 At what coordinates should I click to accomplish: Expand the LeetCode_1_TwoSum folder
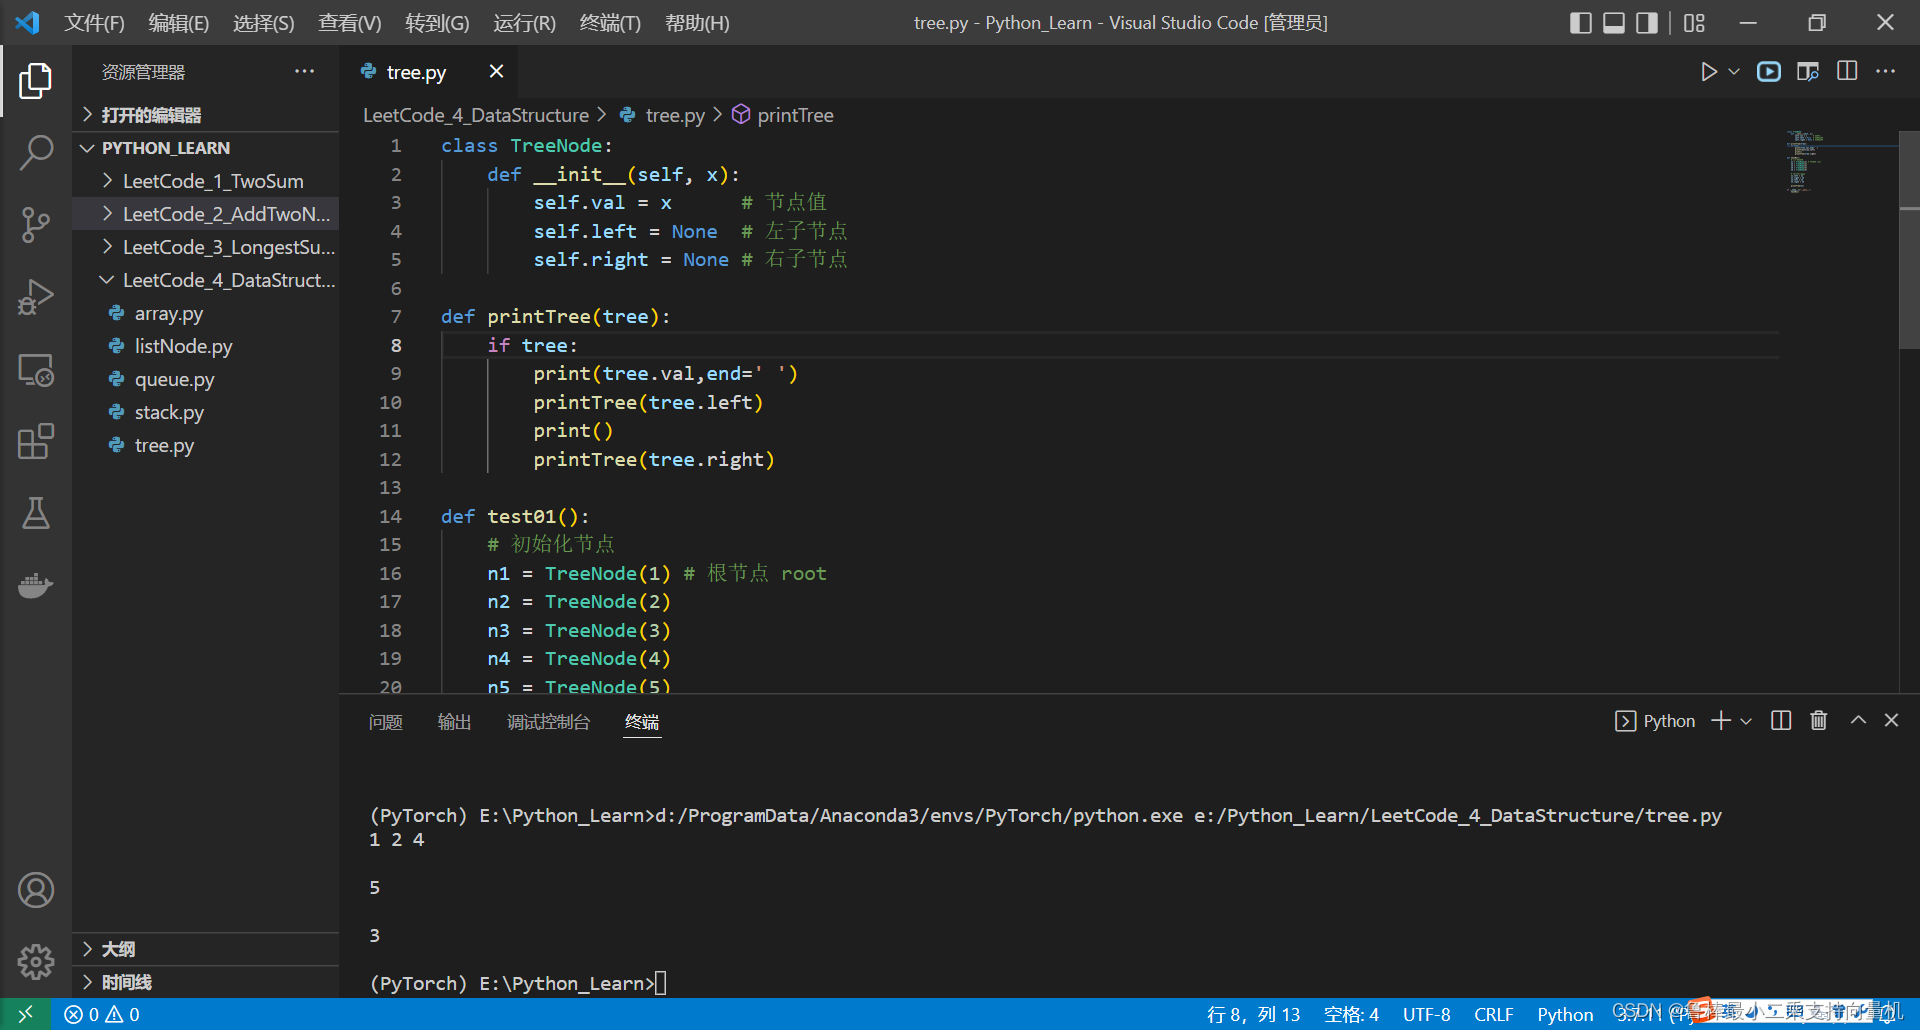tap(206, 181)
